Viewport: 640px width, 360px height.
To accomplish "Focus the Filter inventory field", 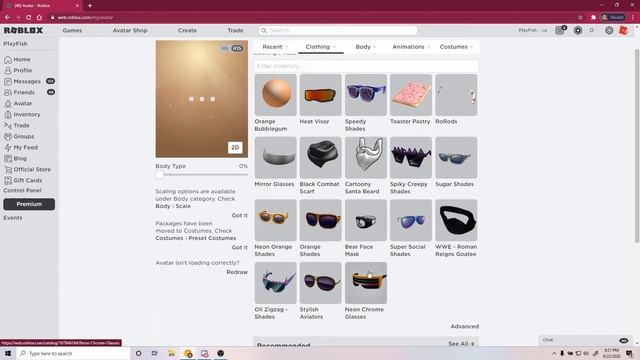I will point(366,66).
